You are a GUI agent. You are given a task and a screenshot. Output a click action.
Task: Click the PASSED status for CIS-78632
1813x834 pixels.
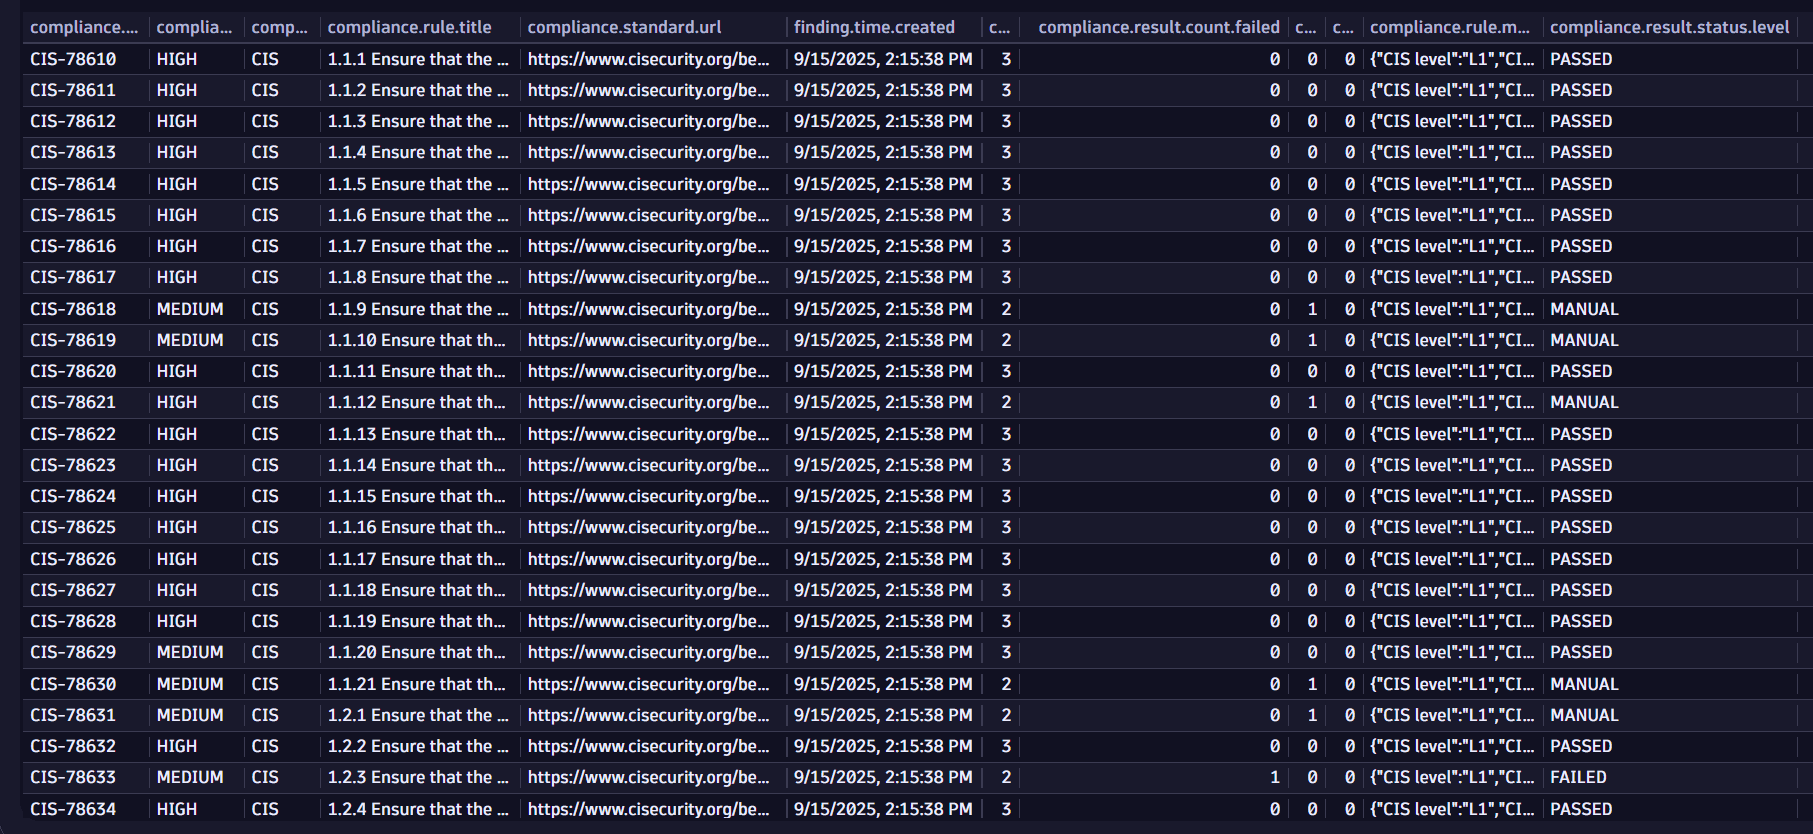coord(1581,746)
